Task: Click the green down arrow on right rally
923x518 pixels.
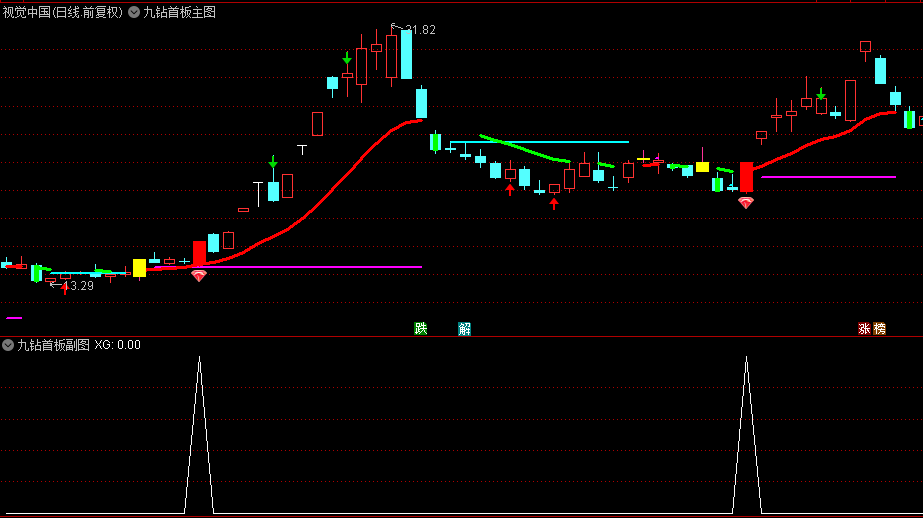Action: click(821, 94)
